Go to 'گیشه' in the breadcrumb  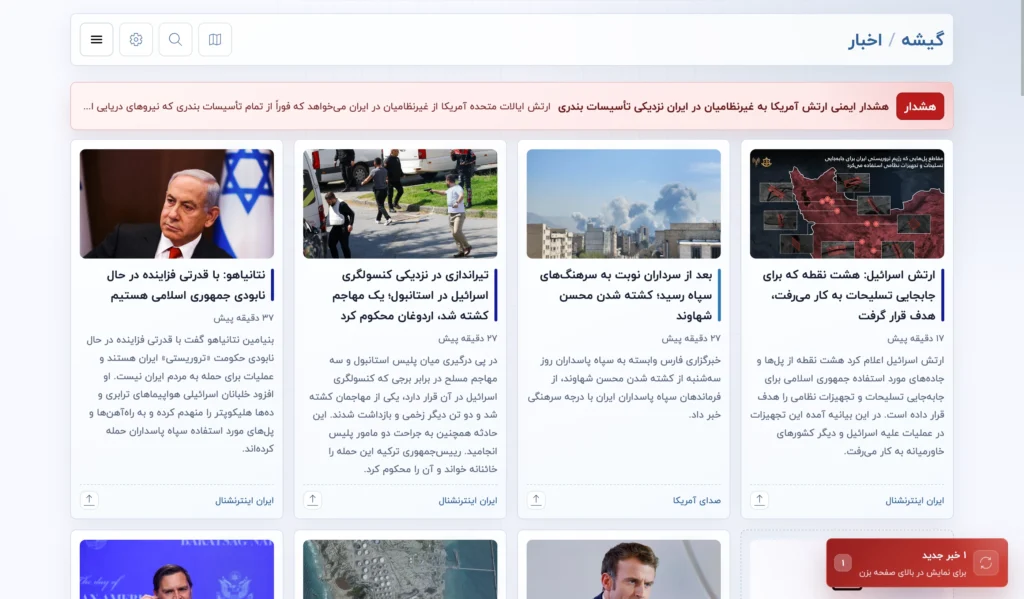(x=922, y=40)
